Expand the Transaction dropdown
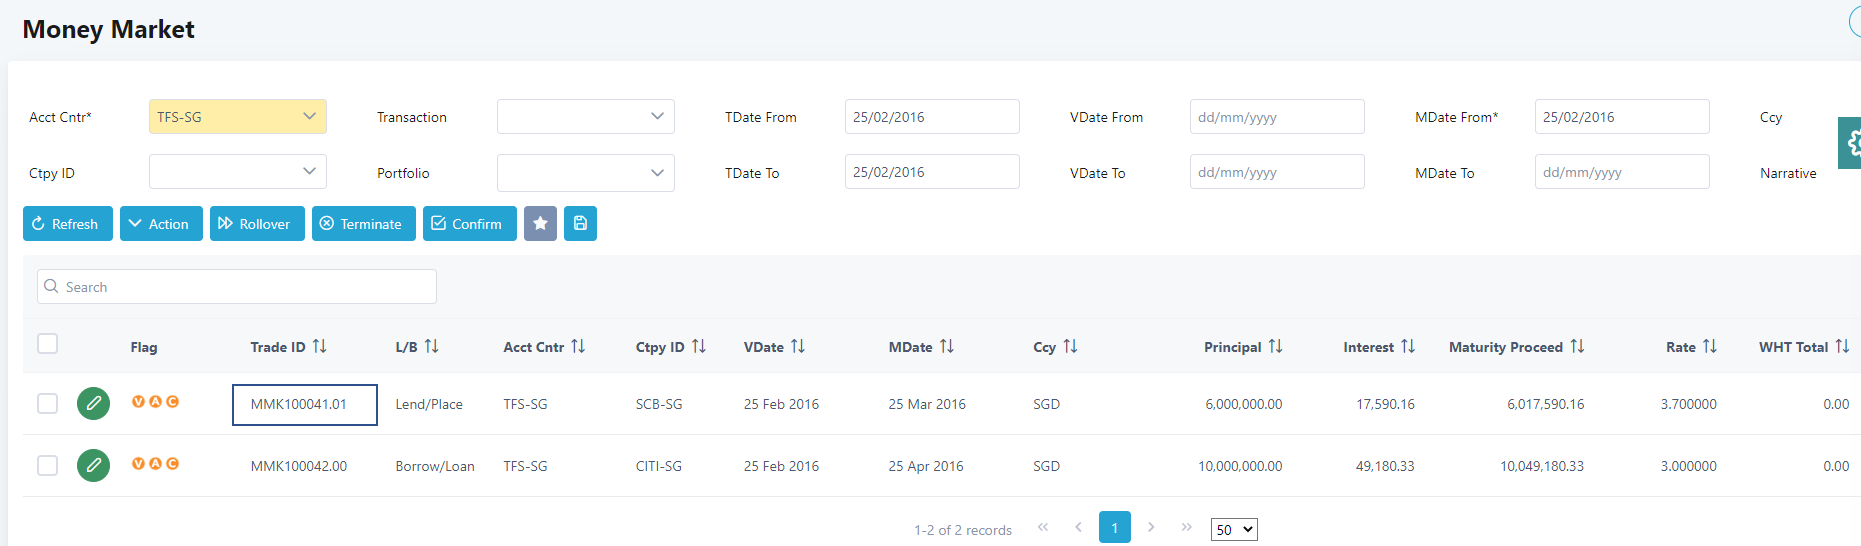The width and height of the screenshot is (1861, 546). (x=585, y=117)
